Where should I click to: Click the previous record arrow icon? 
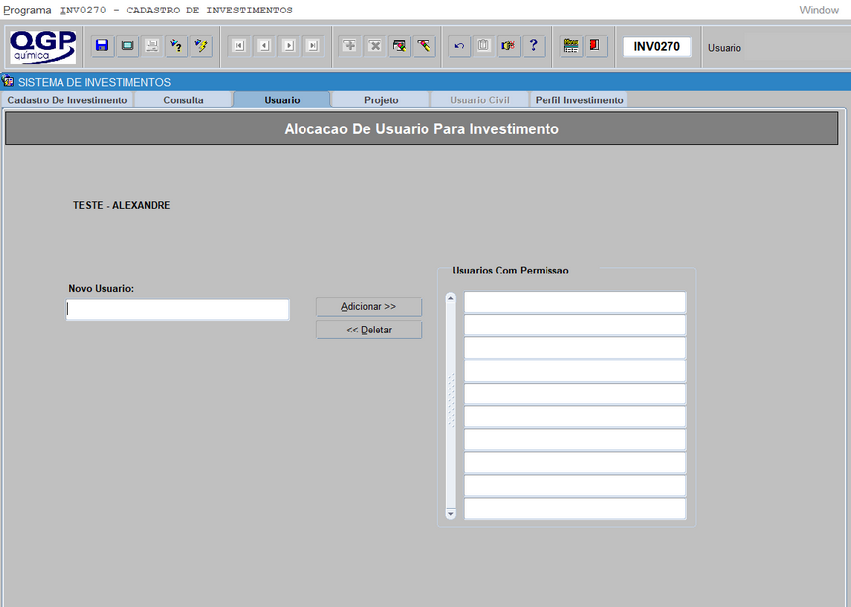[264, 46]
